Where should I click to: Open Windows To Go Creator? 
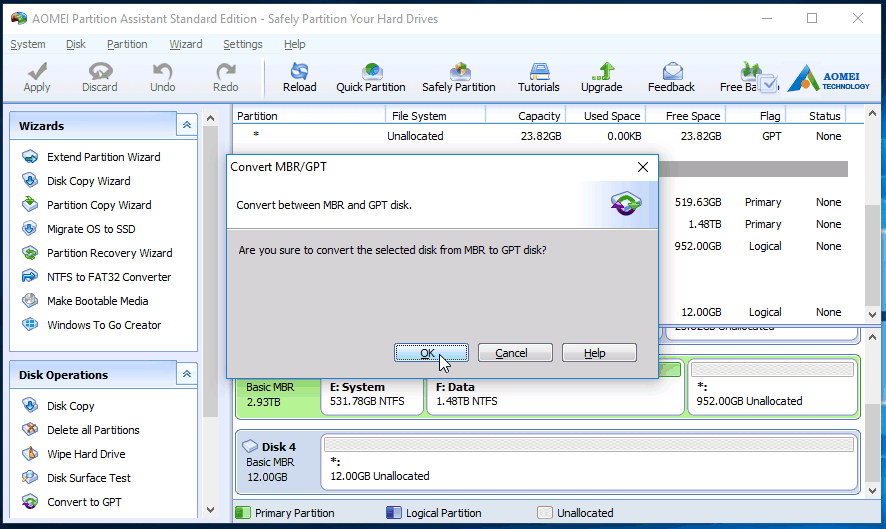click(104, 325)
